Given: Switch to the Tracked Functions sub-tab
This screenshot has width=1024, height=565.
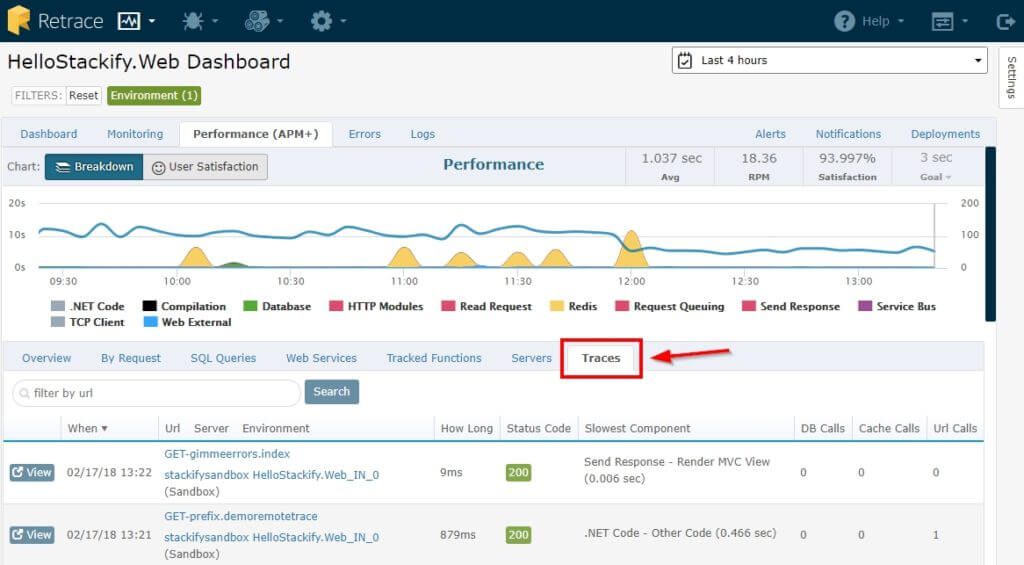Looking at the screenshot, I should pos(434,358).
